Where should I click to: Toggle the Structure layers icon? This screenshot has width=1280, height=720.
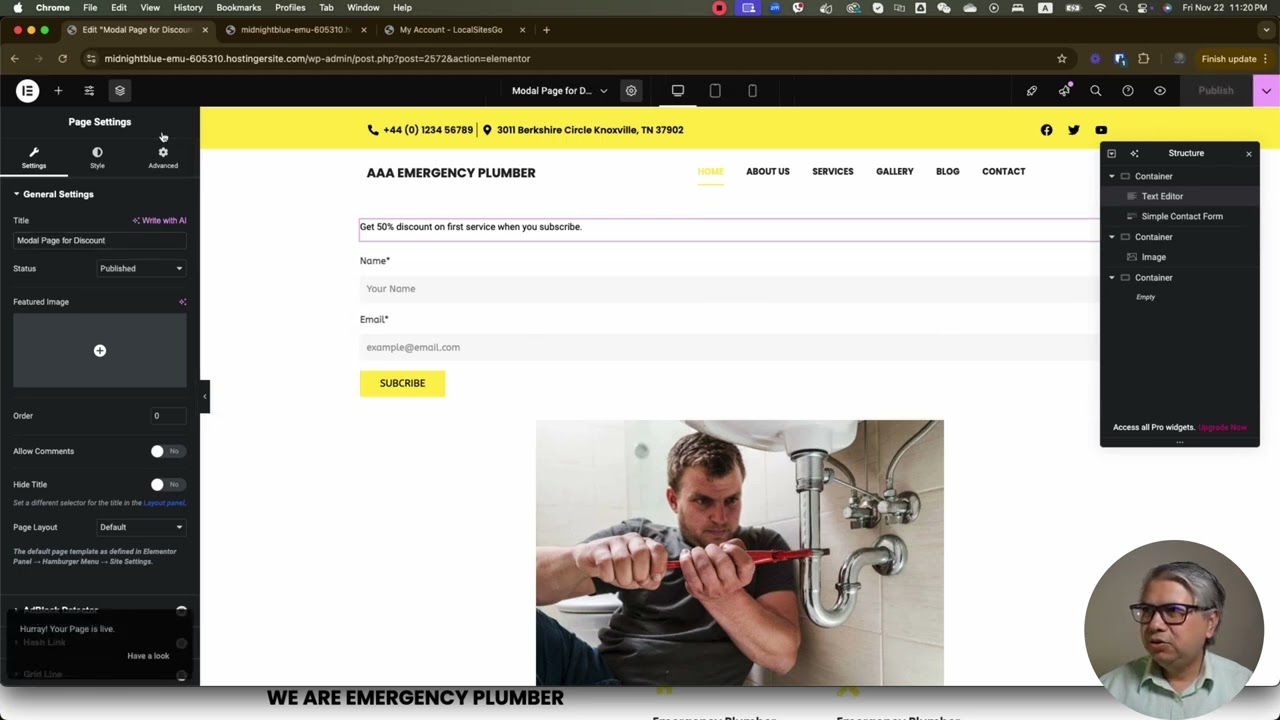(x=120, y=91)
